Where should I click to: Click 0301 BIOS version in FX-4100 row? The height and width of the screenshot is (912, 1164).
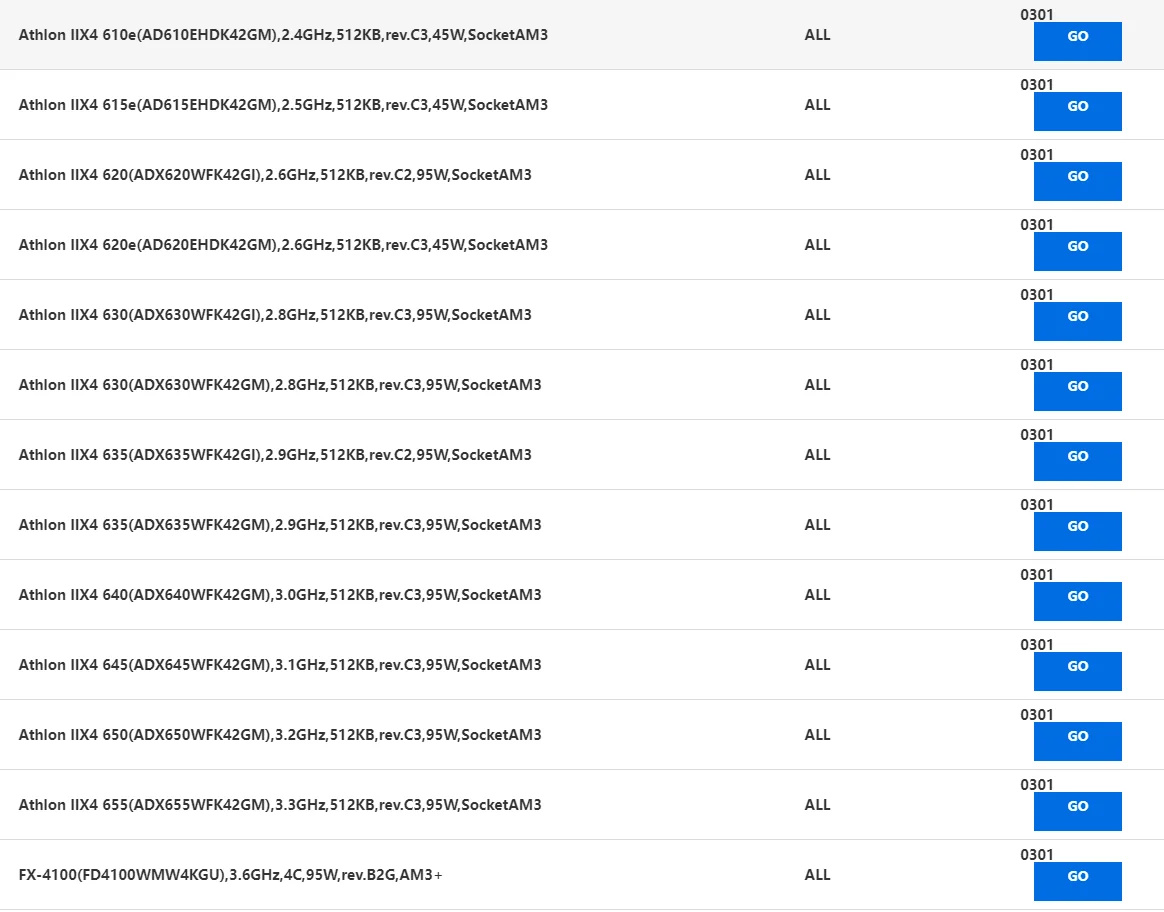[x=1036, y=855]
